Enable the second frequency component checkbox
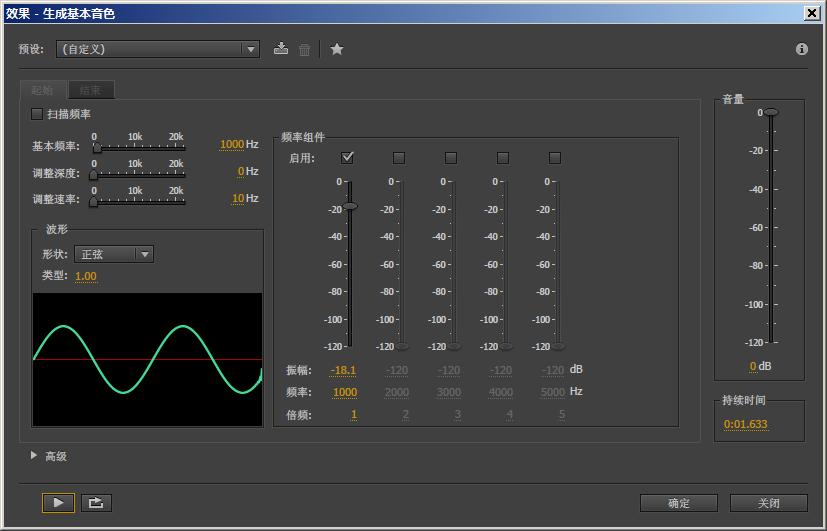 coord(399,158)
